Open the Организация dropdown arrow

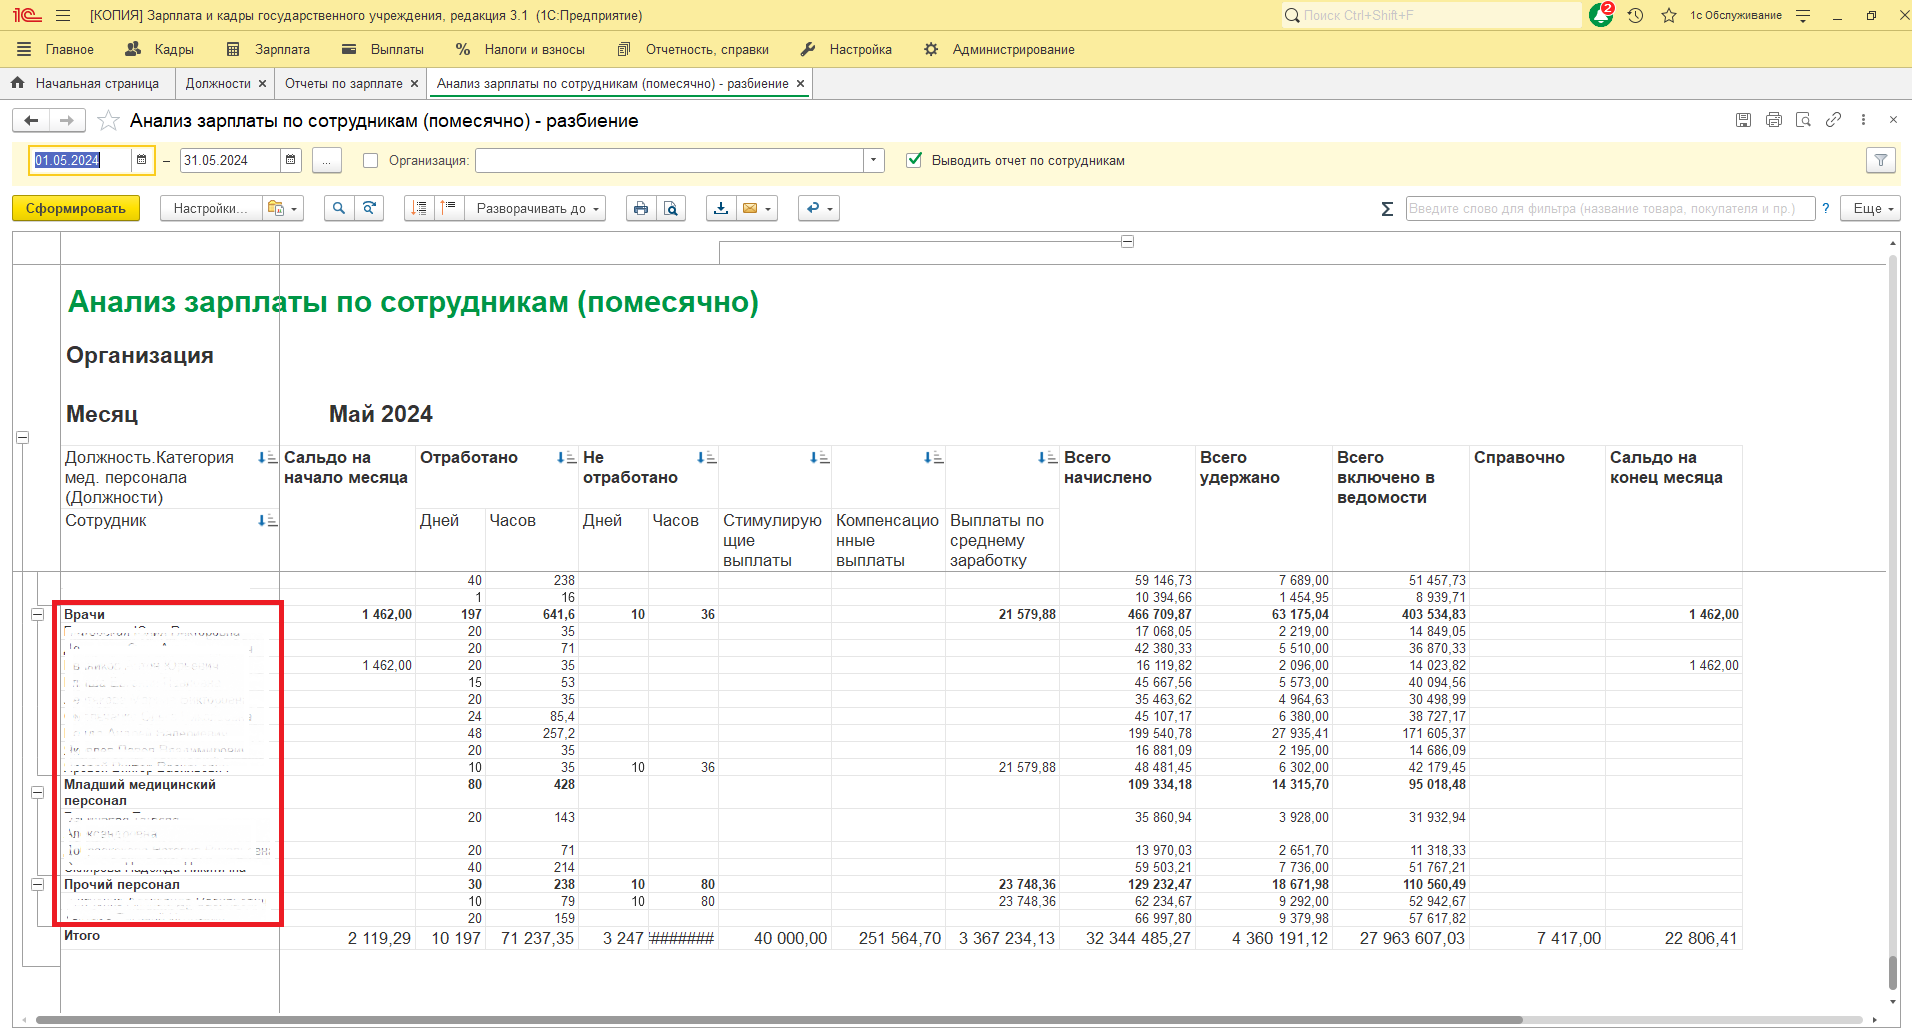point(873,160)
